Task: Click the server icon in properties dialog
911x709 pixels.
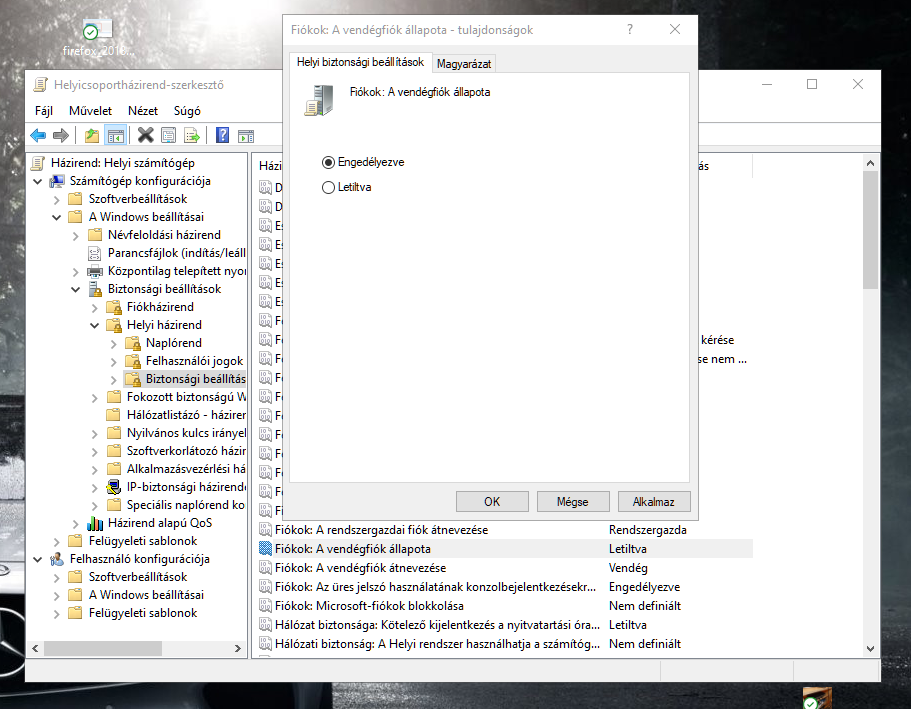Action: click(320, 101)
